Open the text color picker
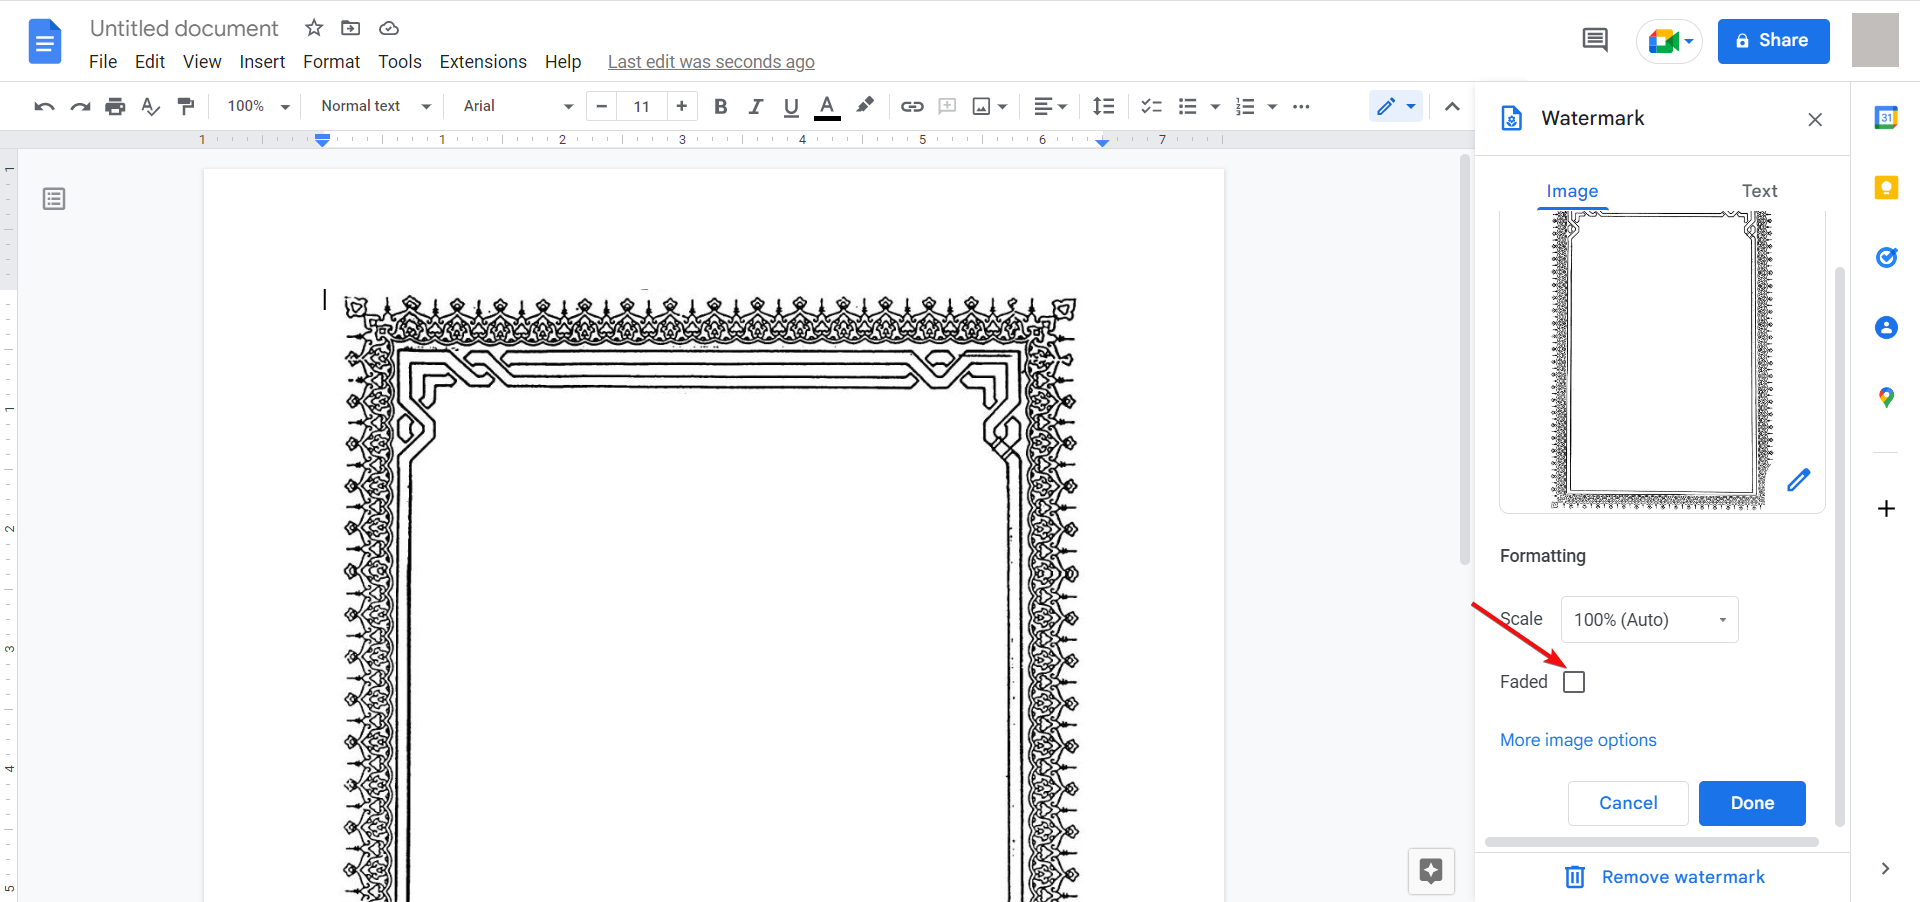The height and width of the screenshot is (902, 1920). [x=827, y=106]
